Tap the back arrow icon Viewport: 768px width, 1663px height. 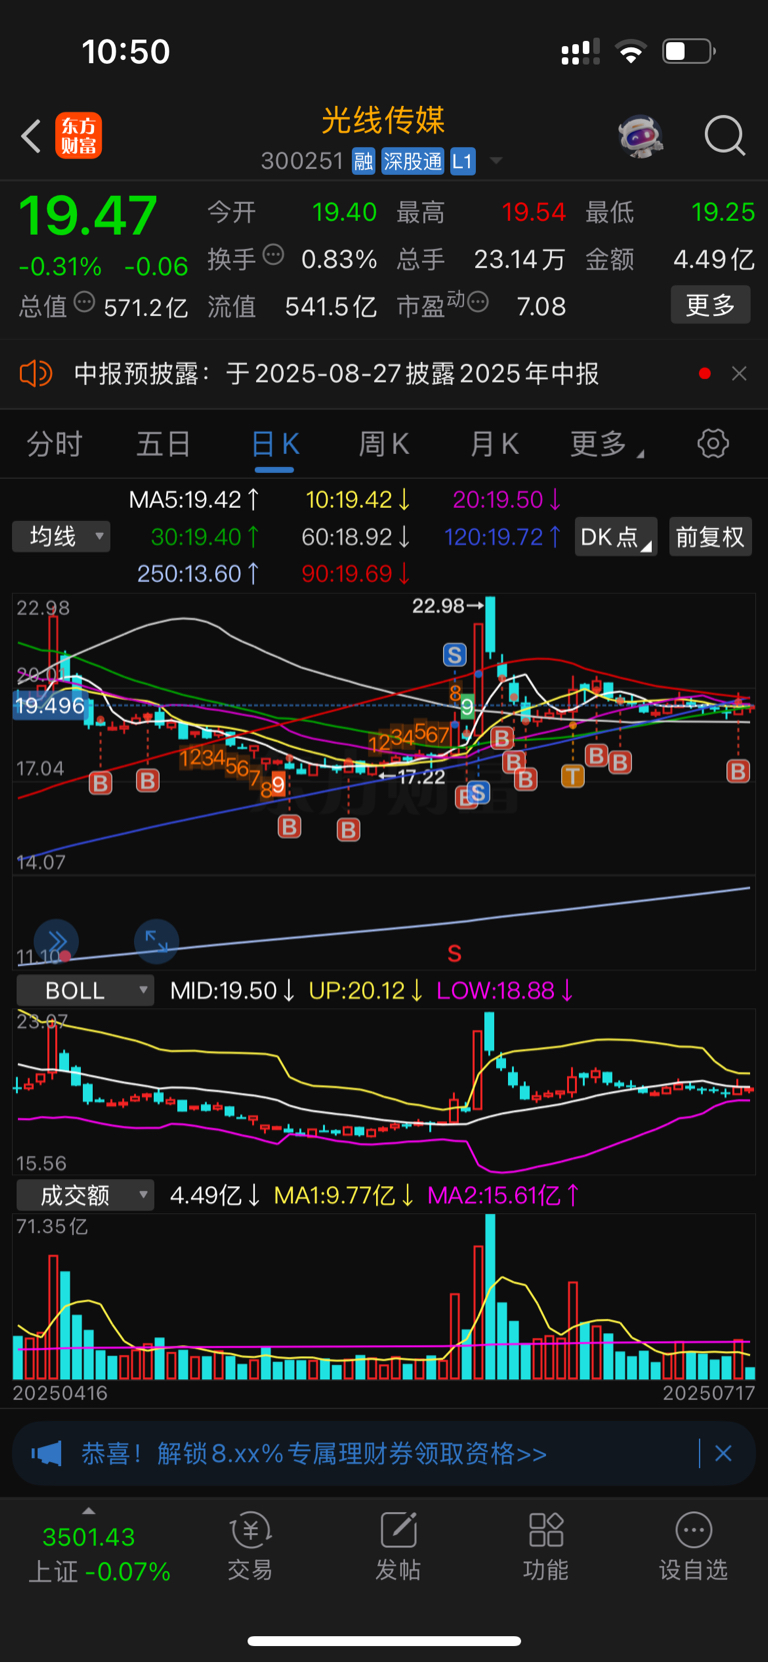(31, 136)
